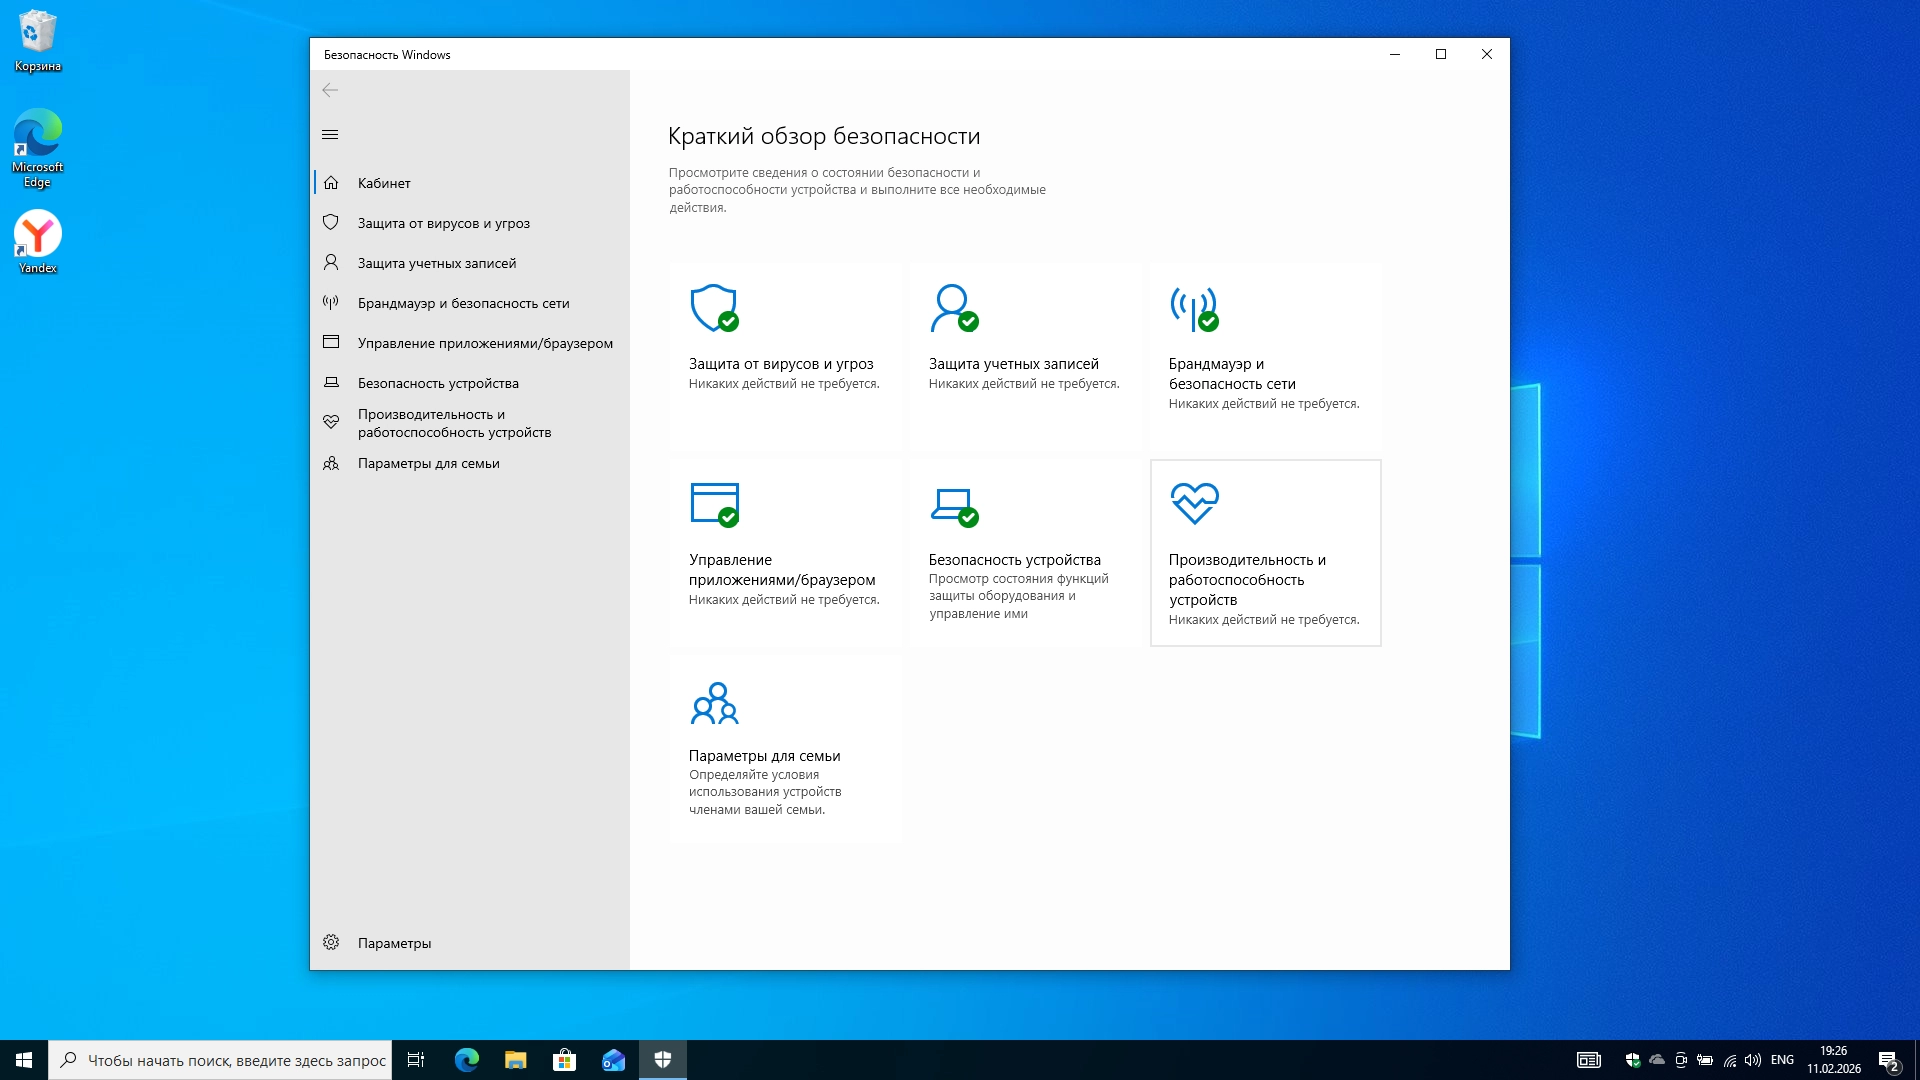Click the account protection person tile icon
The height and width of the screenshot is (1080, 1920).
coord(953,308)
